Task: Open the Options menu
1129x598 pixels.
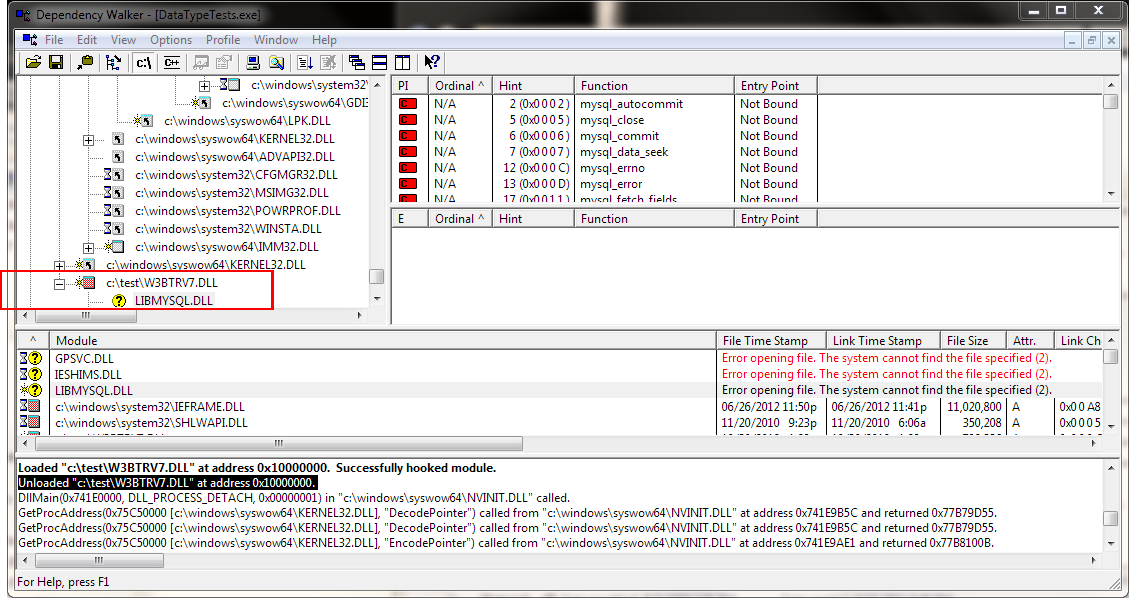Action: [x=171, y=40]
